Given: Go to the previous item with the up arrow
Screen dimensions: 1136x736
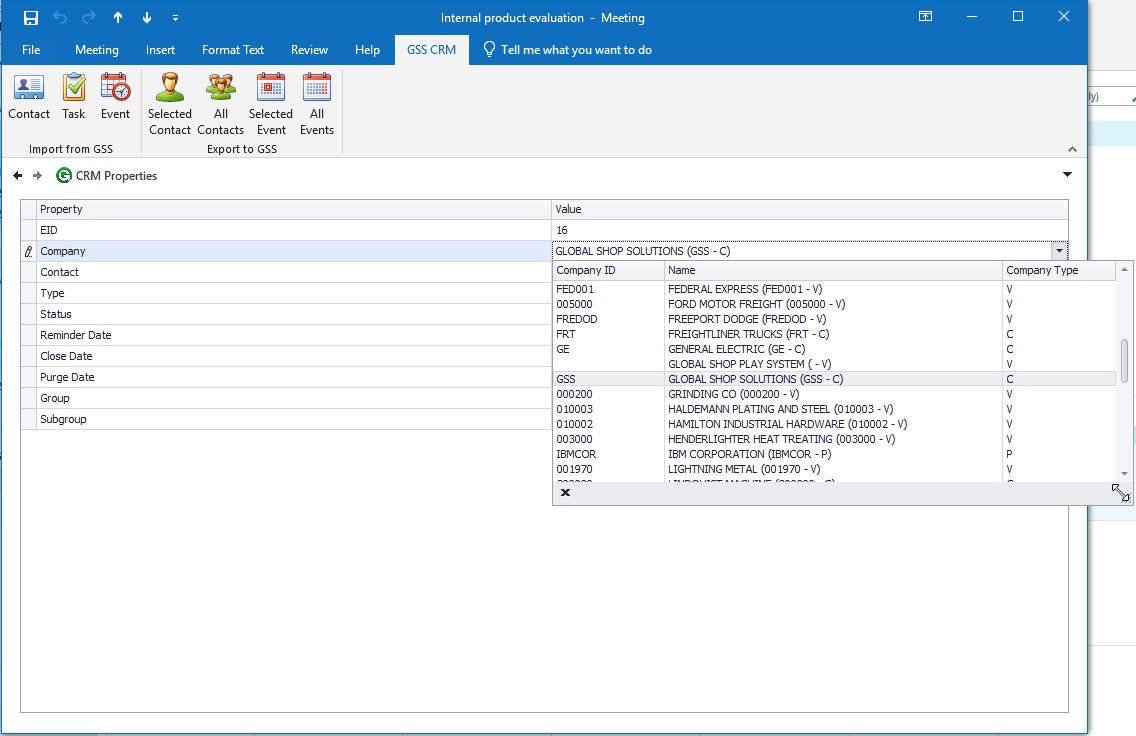Looking at the screenshot, I should [x=118, y=17].
